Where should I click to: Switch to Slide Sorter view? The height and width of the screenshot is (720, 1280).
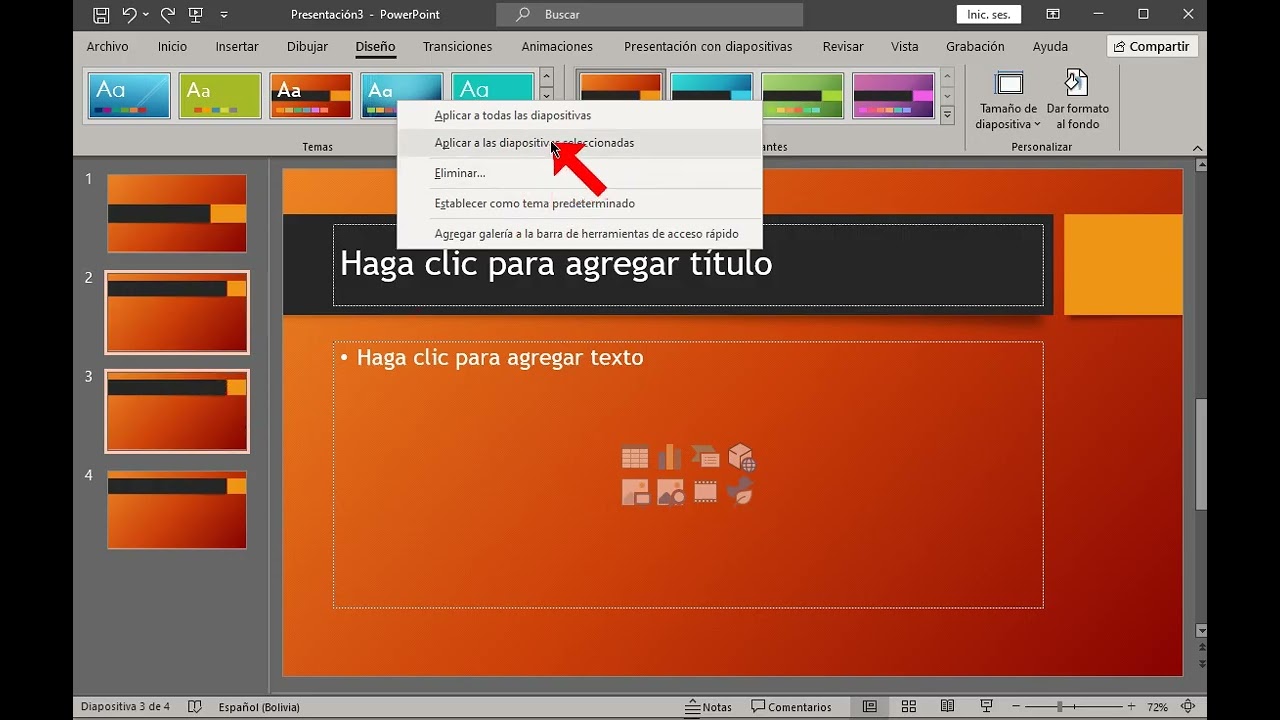(909, 707)
